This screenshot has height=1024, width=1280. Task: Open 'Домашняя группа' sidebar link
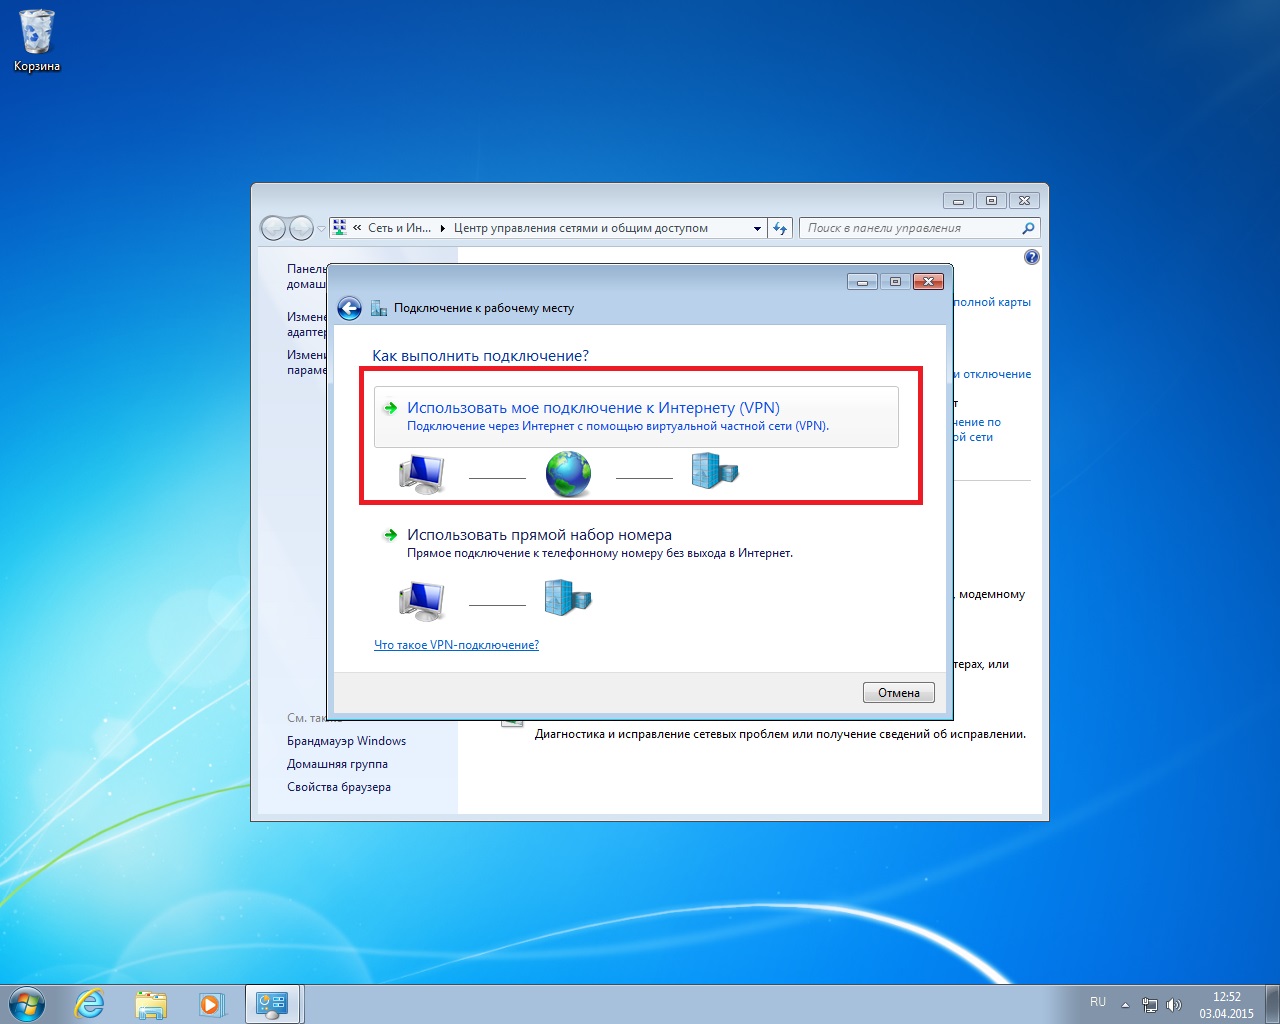[337, 764]
